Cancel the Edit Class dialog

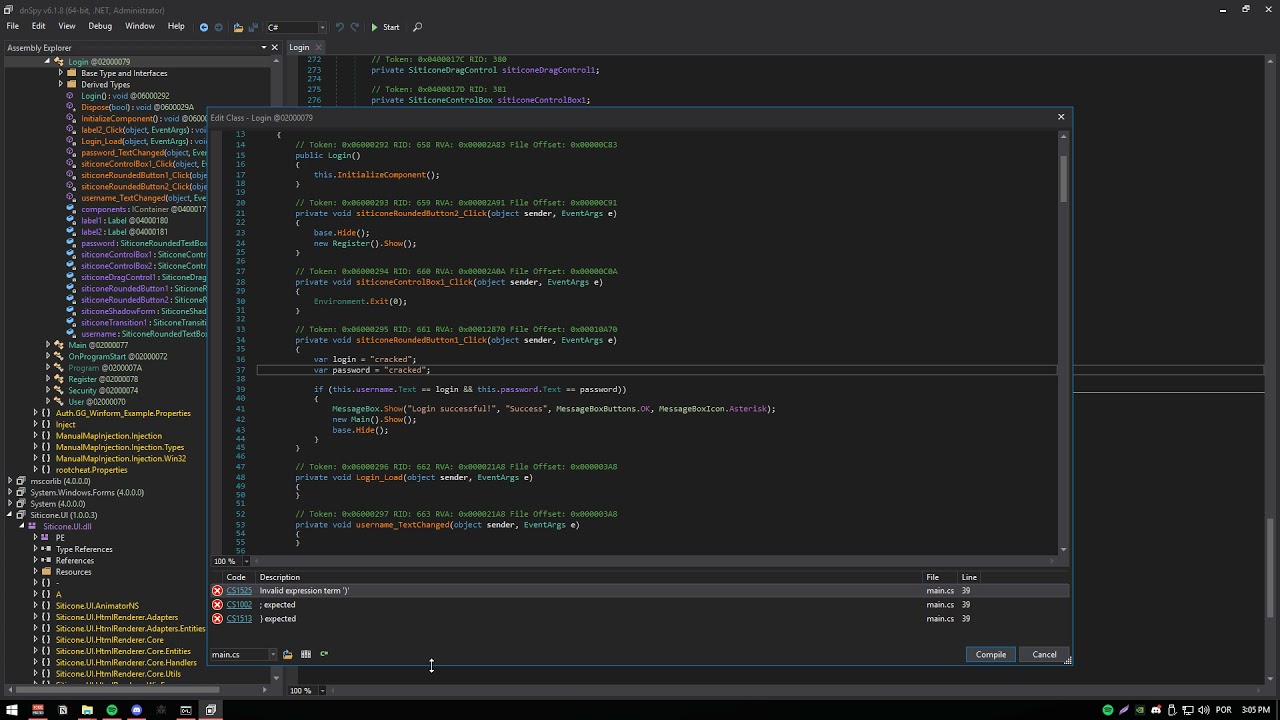(1044, 654)
